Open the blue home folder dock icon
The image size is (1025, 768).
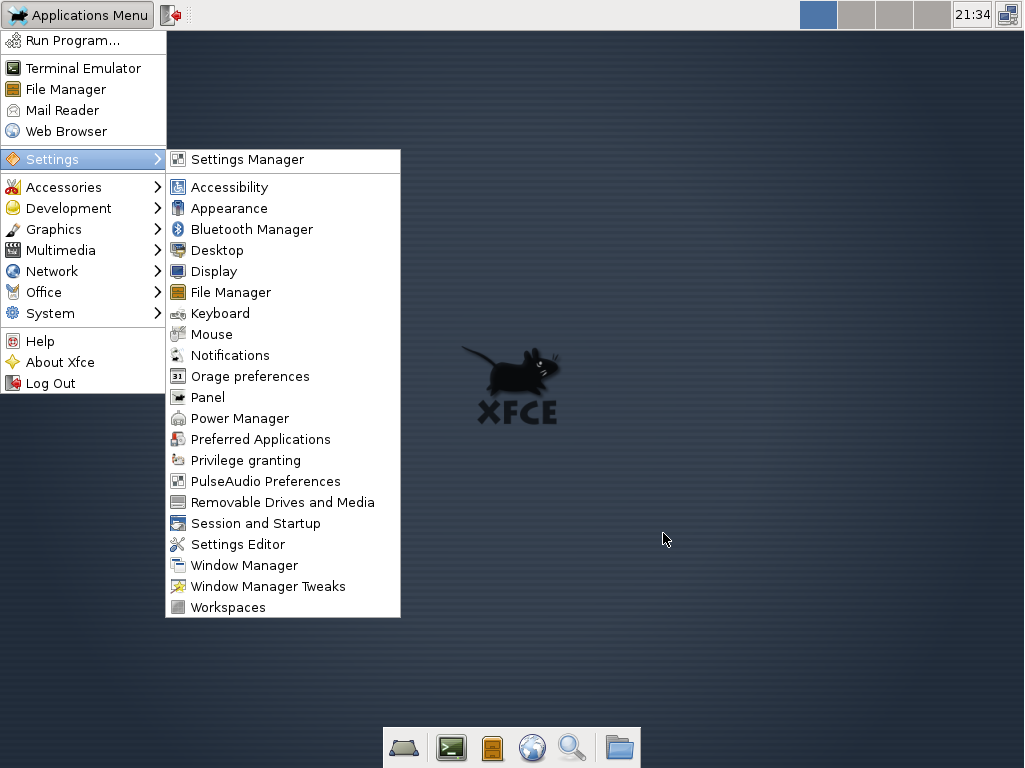[x=619, y=748]
